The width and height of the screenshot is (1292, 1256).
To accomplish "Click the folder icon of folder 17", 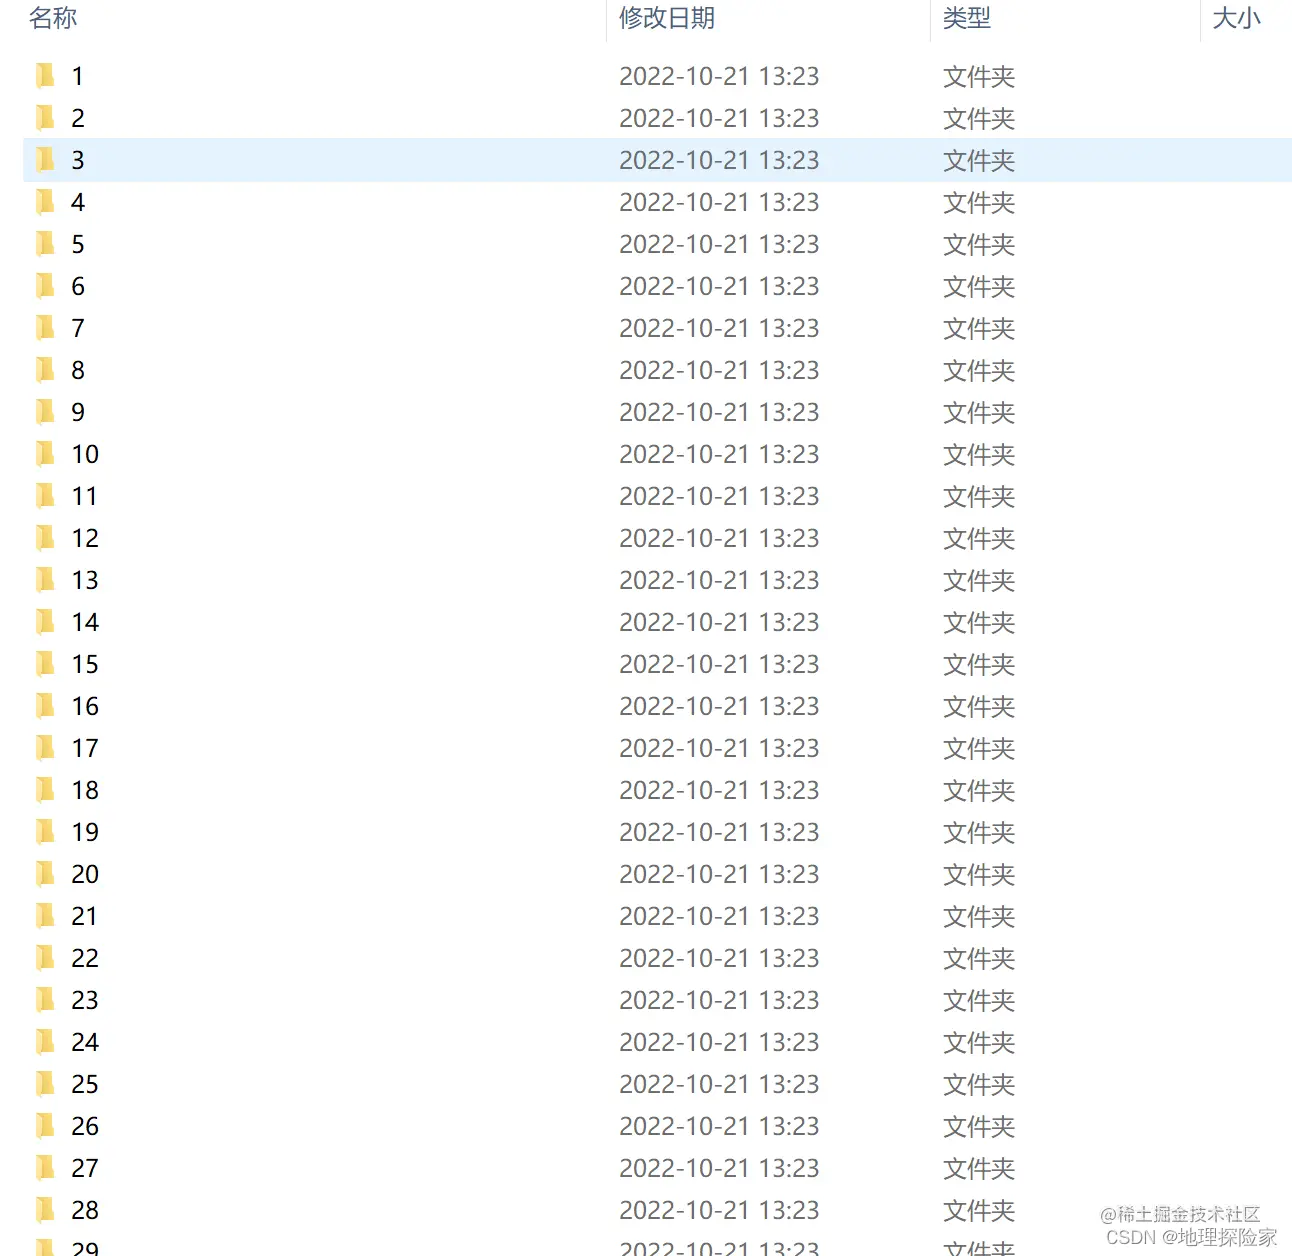I will coord(45,748).
